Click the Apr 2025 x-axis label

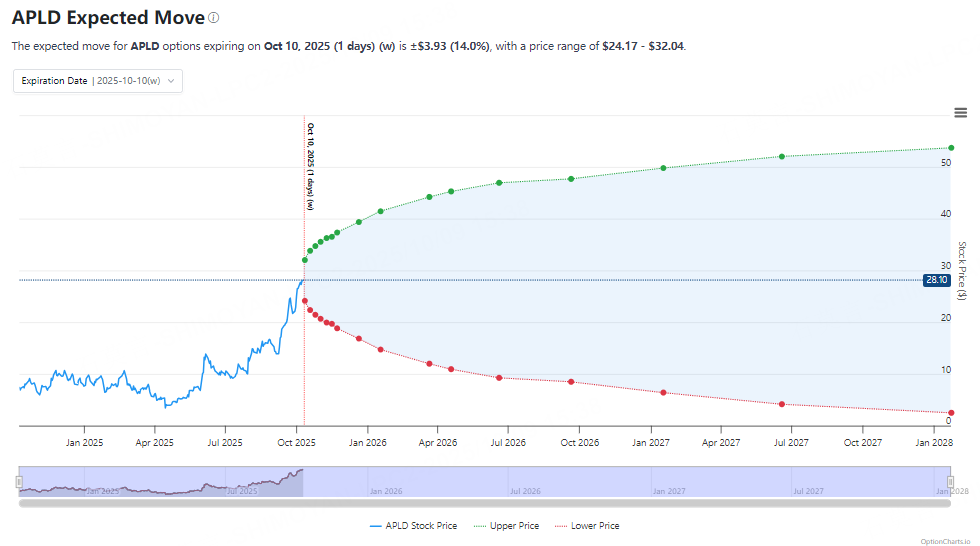click(154, 443)
